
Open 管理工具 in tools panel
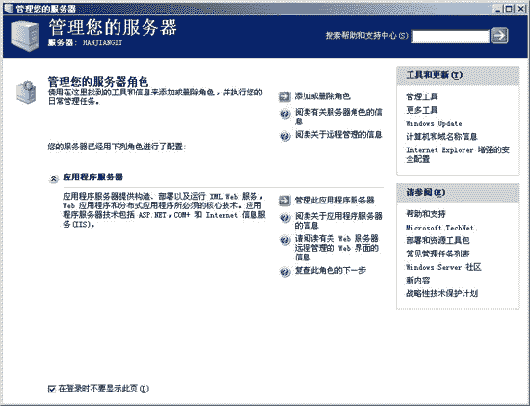tap(422, 97)
